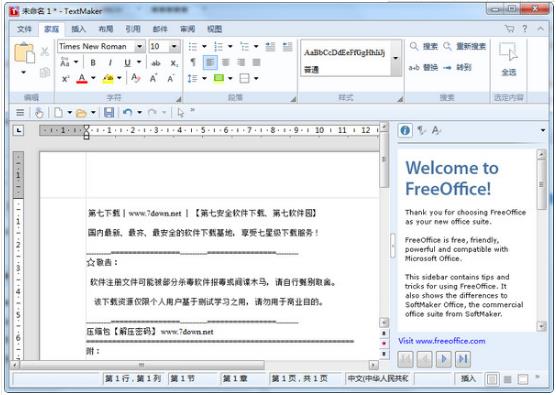Switch to first view mode in status bar
556x395 pixels.
pyautogui.click(x=492, y=379)
